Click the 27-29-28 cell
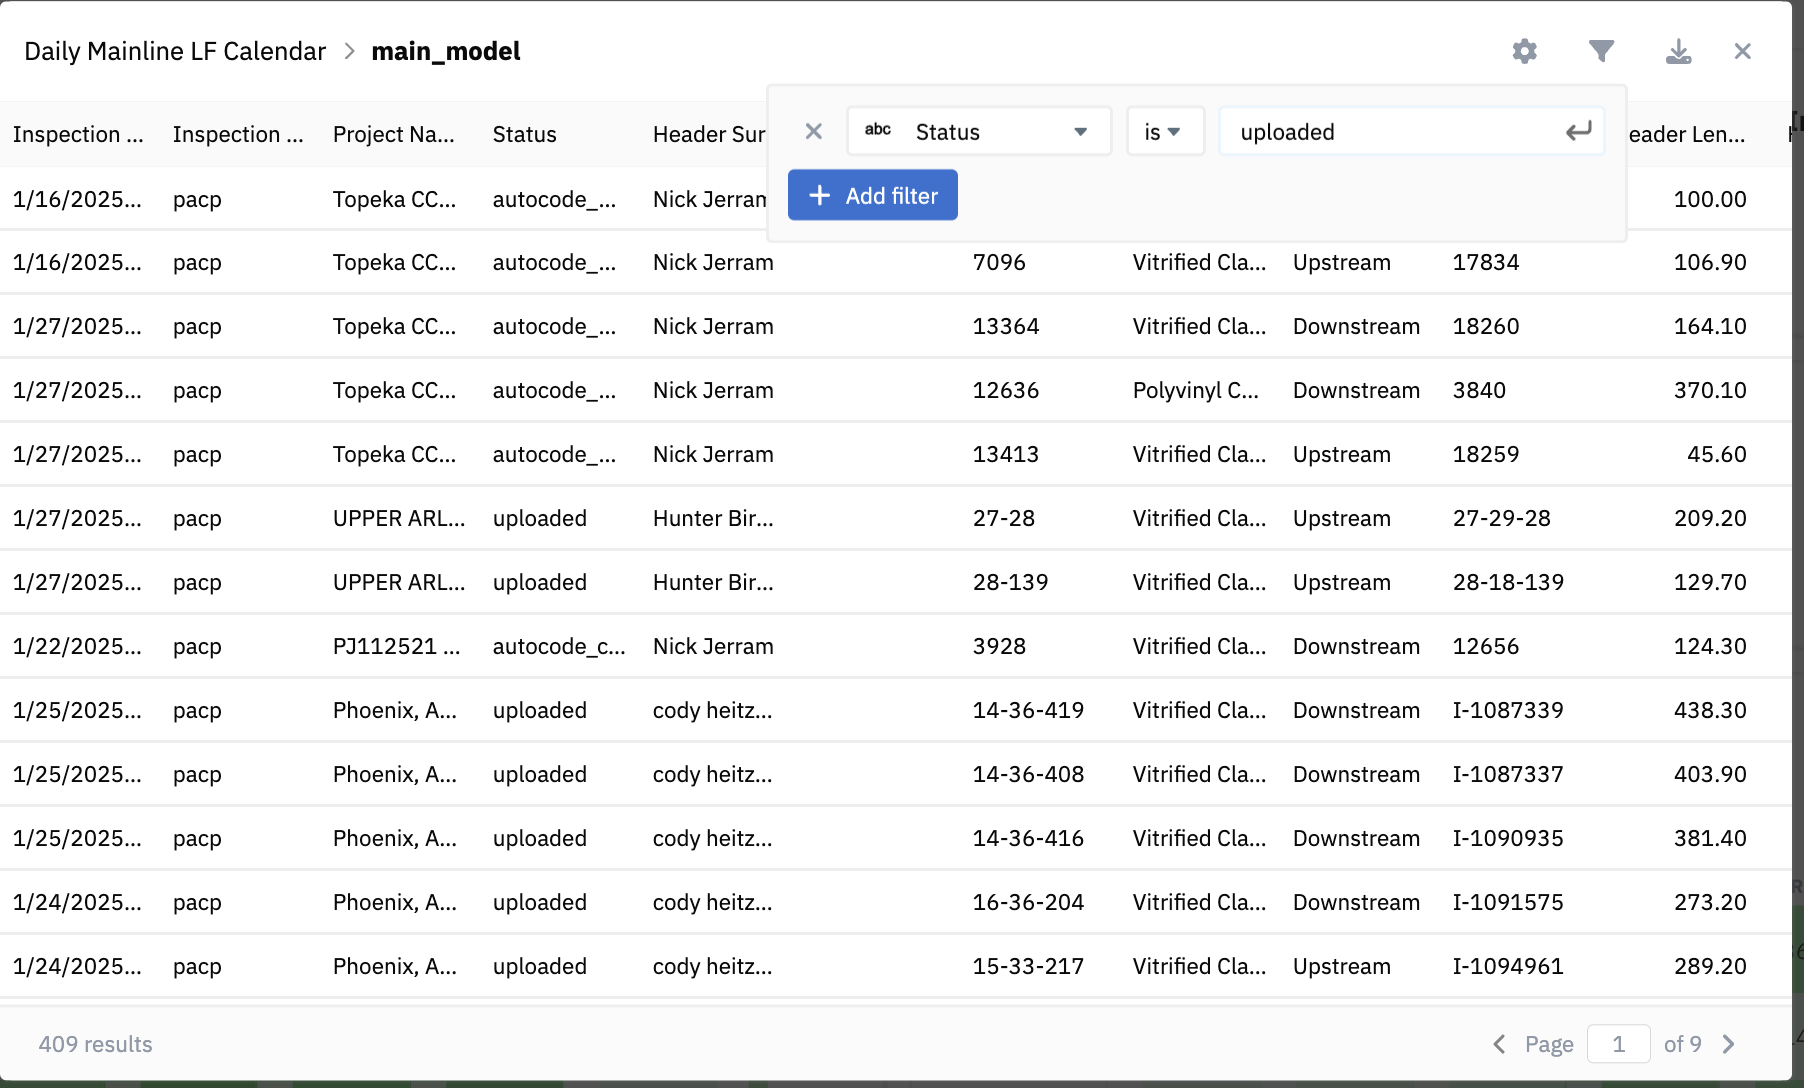 point(1501,518)
